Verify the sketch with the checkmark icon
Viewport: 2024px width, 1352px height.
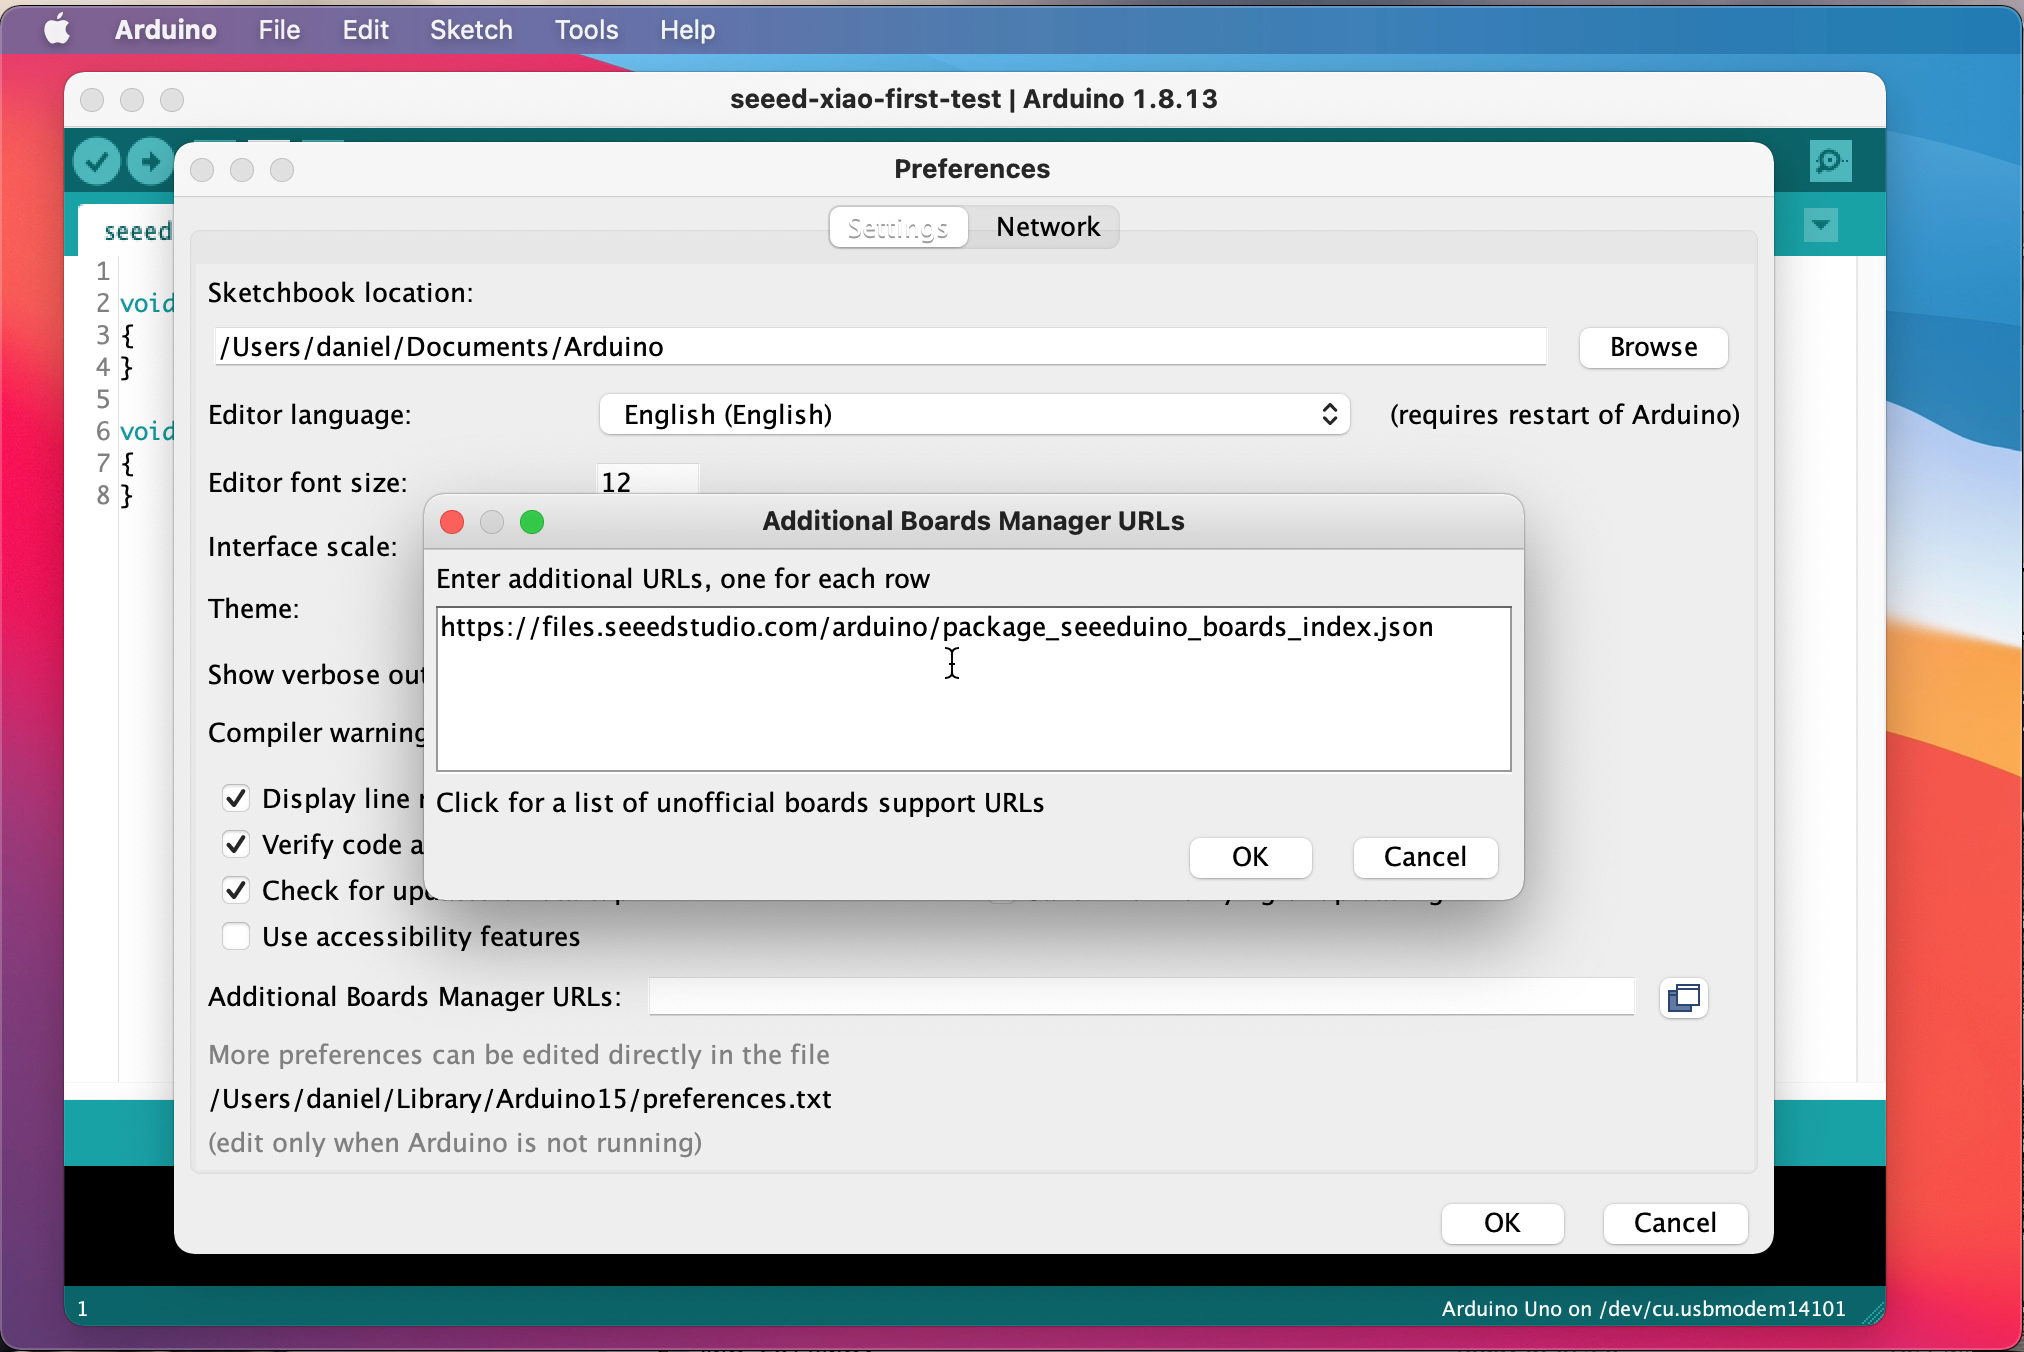pos(97,161)
